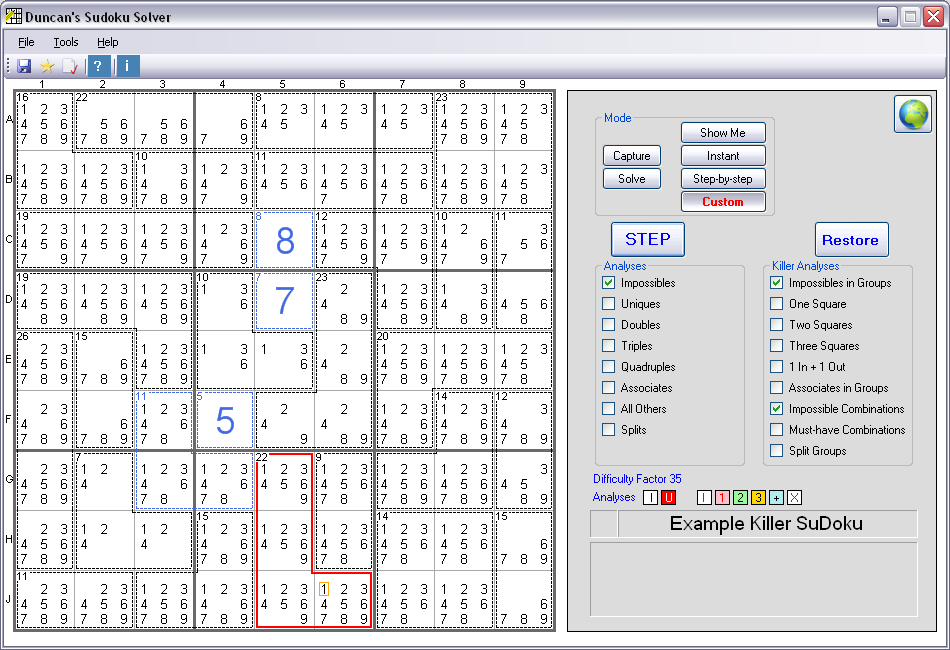Enable the Triples checkbox
This screenshot has width=950, height=650.
coord(608,346)
